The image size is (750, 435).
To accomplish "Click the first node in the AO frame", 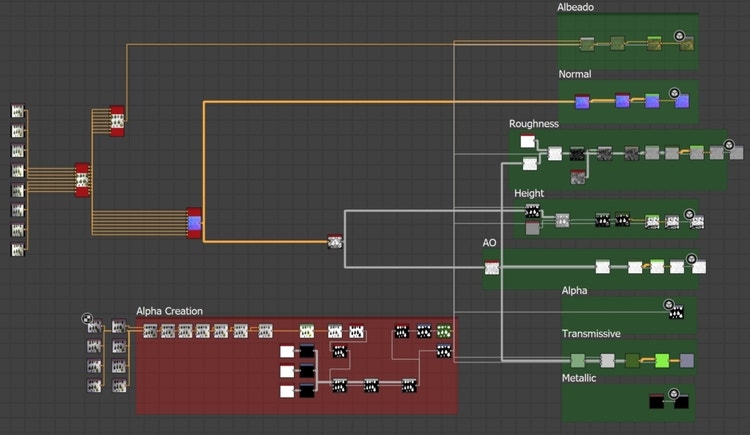I will [x=492, y=267].
